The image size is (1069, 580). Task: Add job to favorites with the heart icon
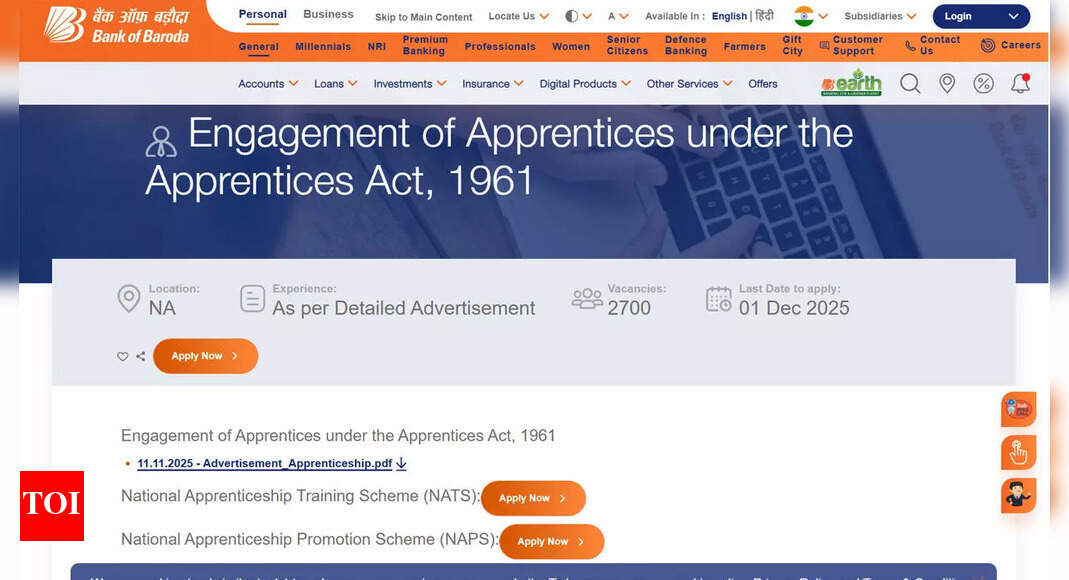(122, 356)
